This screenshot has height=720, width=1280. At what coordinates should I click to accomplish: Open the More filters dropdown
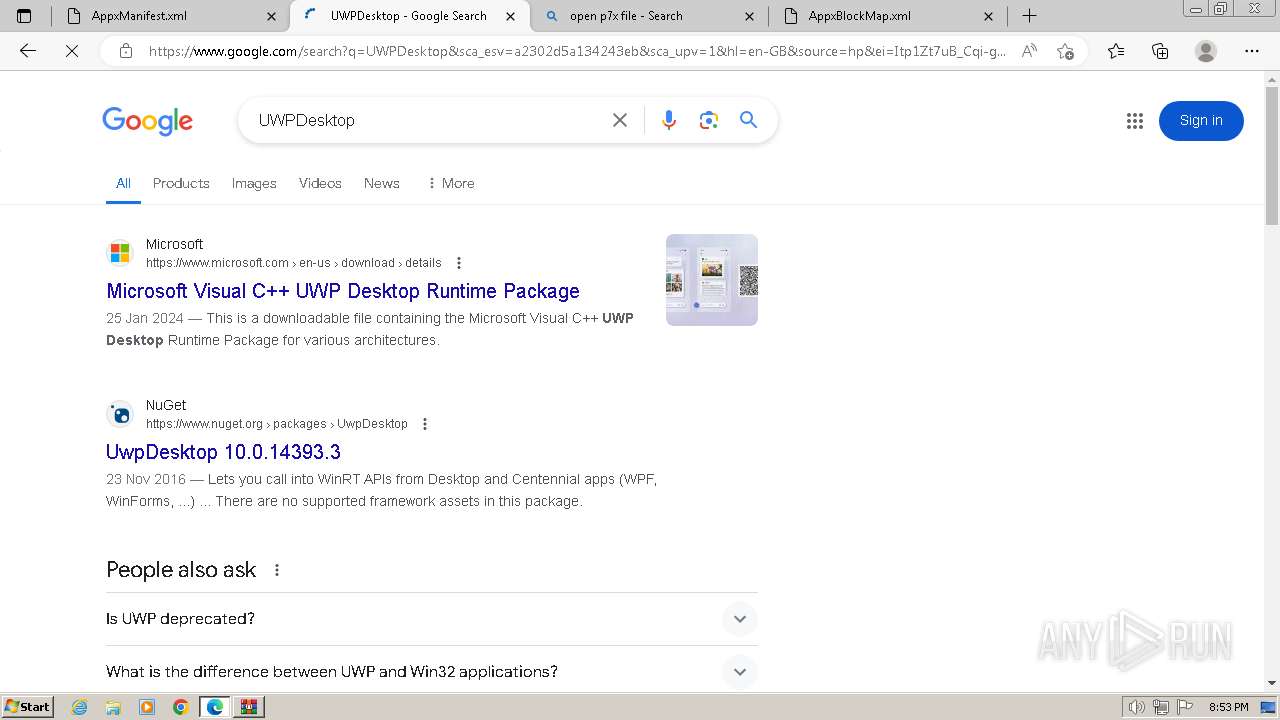[x=450, y=184]
